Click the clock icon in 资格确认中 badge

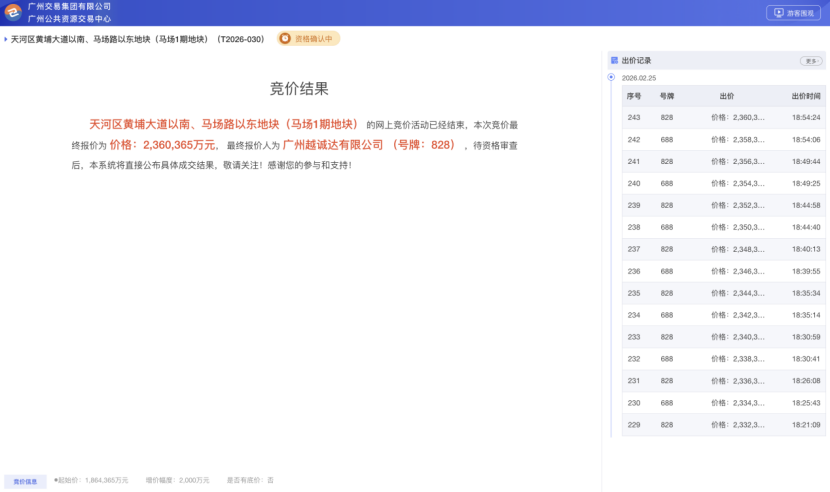pyautogui.click(x=285, y=39)
